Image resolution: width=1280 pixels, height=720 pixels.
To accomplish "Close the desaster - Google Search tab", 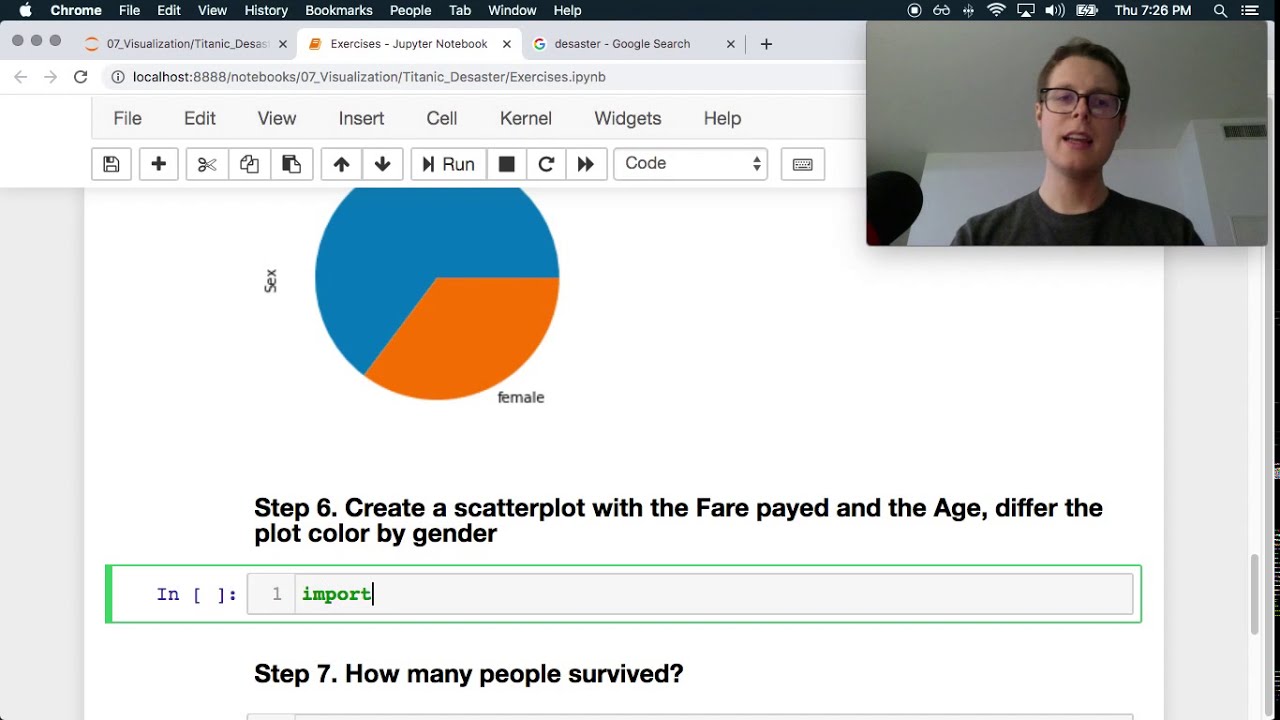I will (731, 44).
